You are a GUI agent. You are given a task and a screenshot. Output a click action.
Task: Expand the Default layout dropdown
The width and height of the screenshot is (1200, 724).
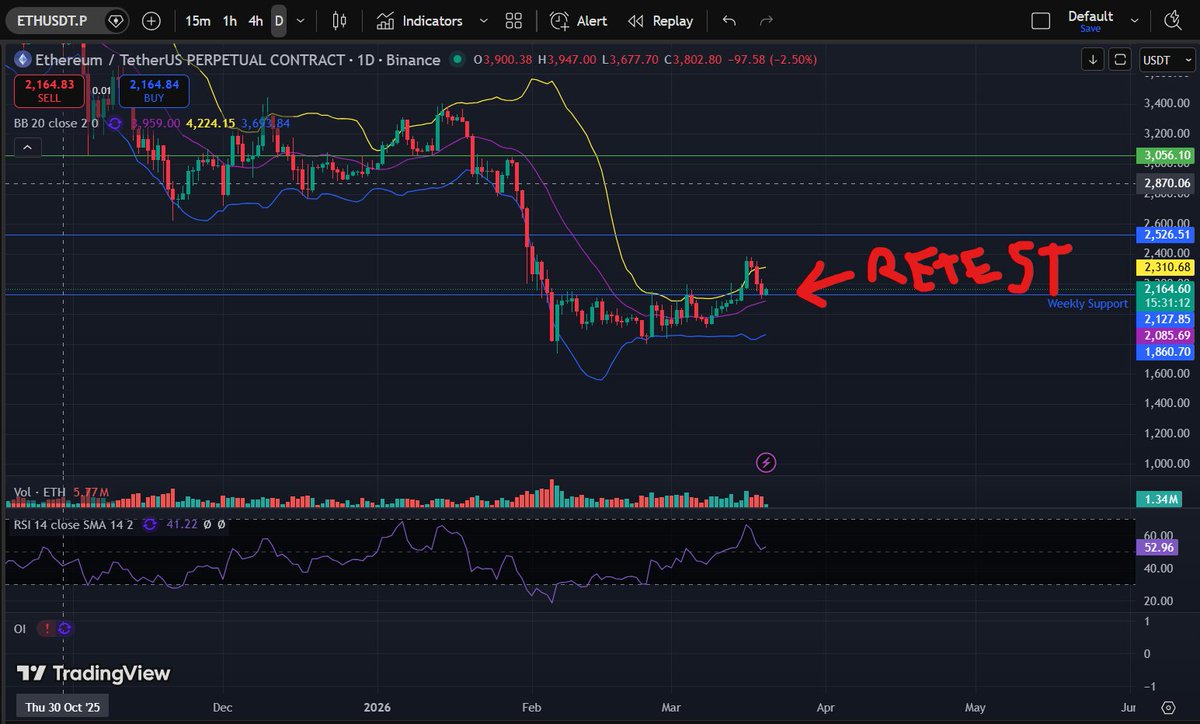[1135, 19]
